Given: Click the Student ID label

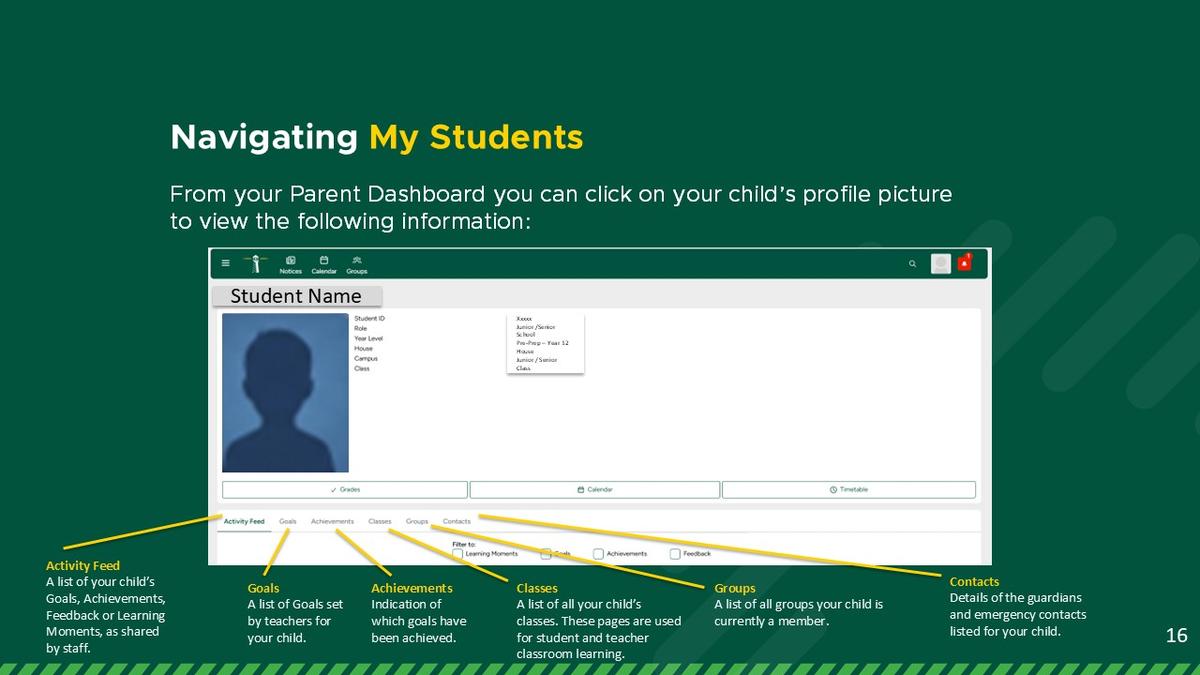Looking at the screenshot, I should click(370, 319).
